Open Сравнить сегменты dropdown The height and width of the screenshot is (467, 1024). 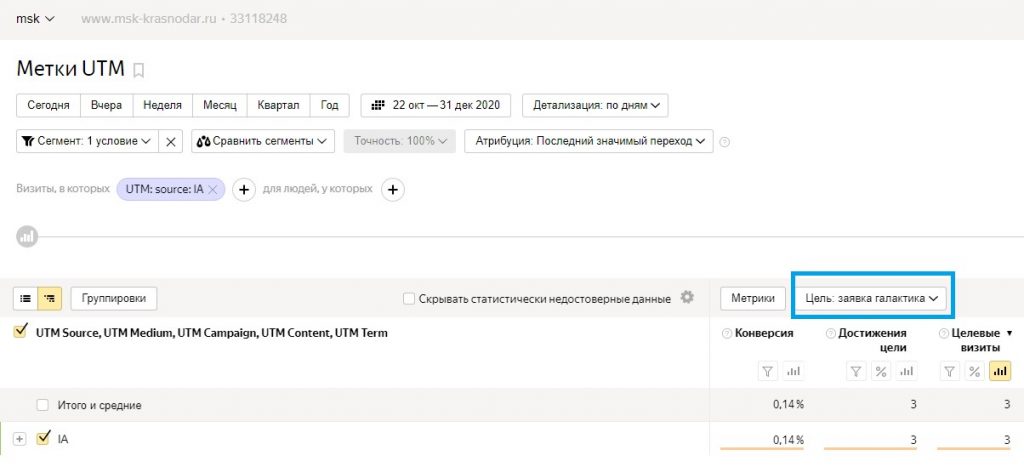(x=263, y=141)
